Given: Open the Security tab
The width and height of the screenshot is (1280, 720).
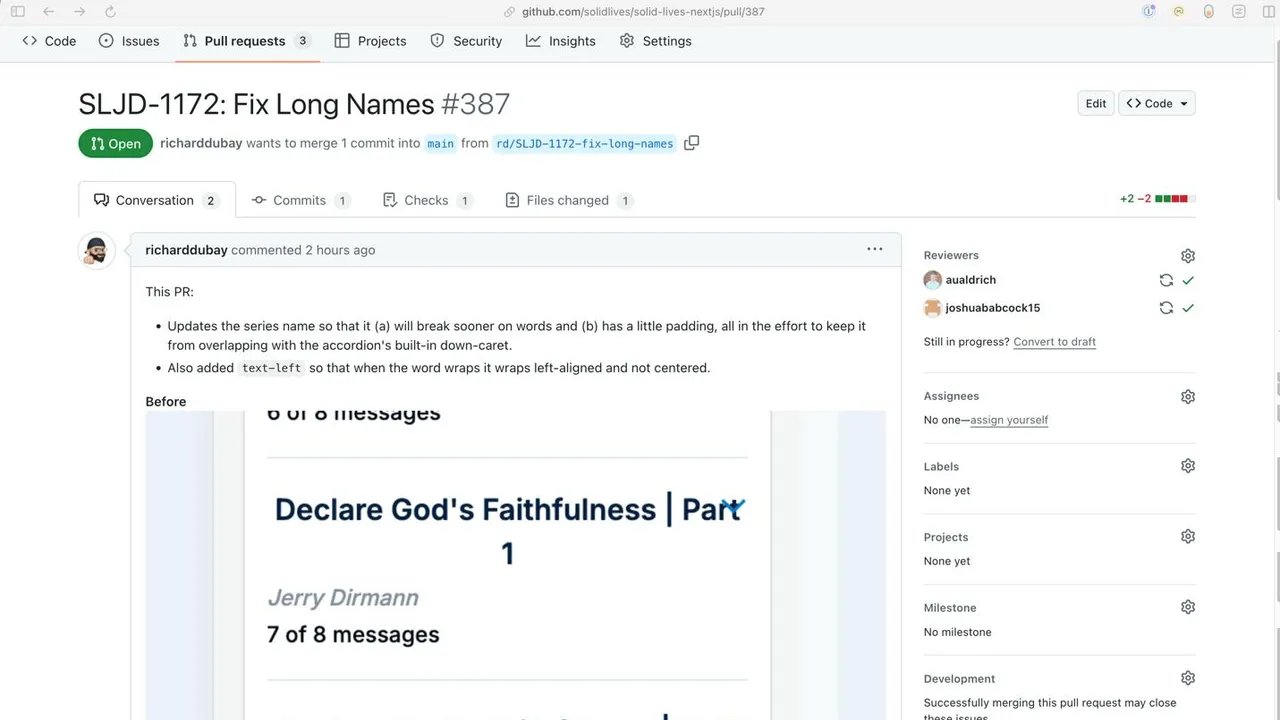Looking at the screenshot, I should [x=466, y=41].
